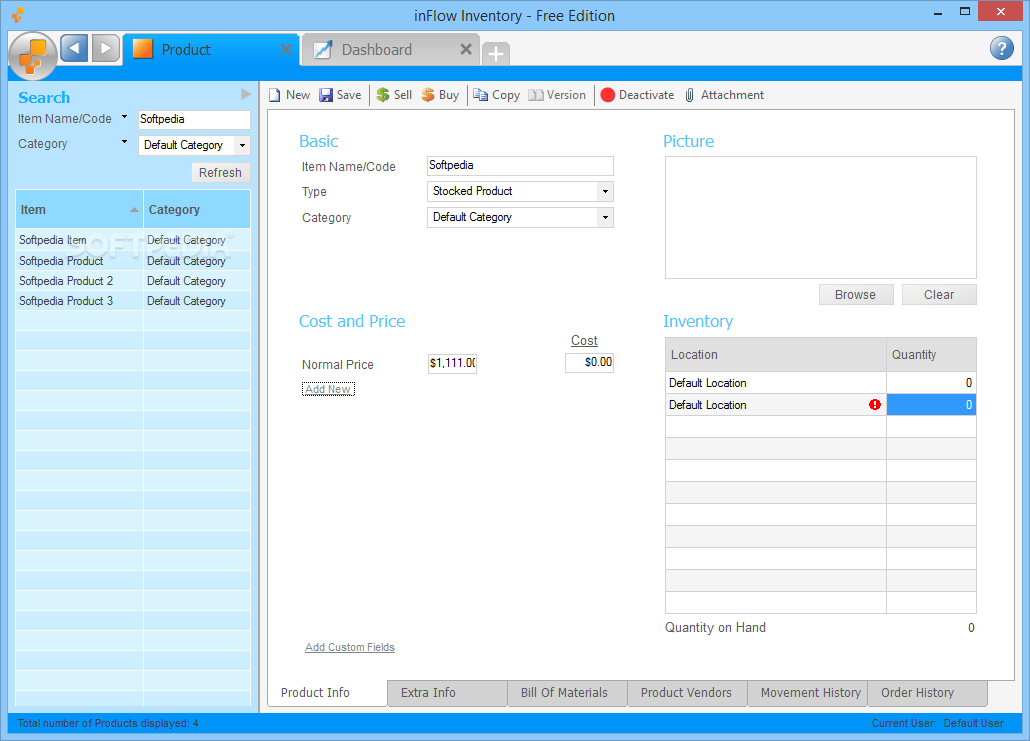Click the Version toolbar button

557,95
